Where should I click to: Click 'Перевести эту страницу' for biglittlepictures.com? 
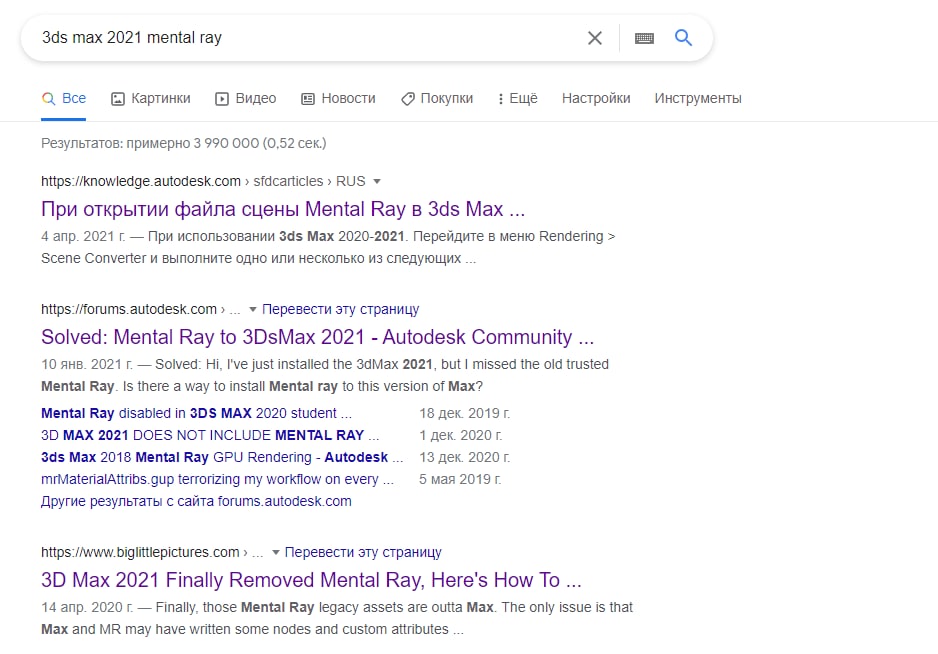pyautogui.click(x=363, y=552)
